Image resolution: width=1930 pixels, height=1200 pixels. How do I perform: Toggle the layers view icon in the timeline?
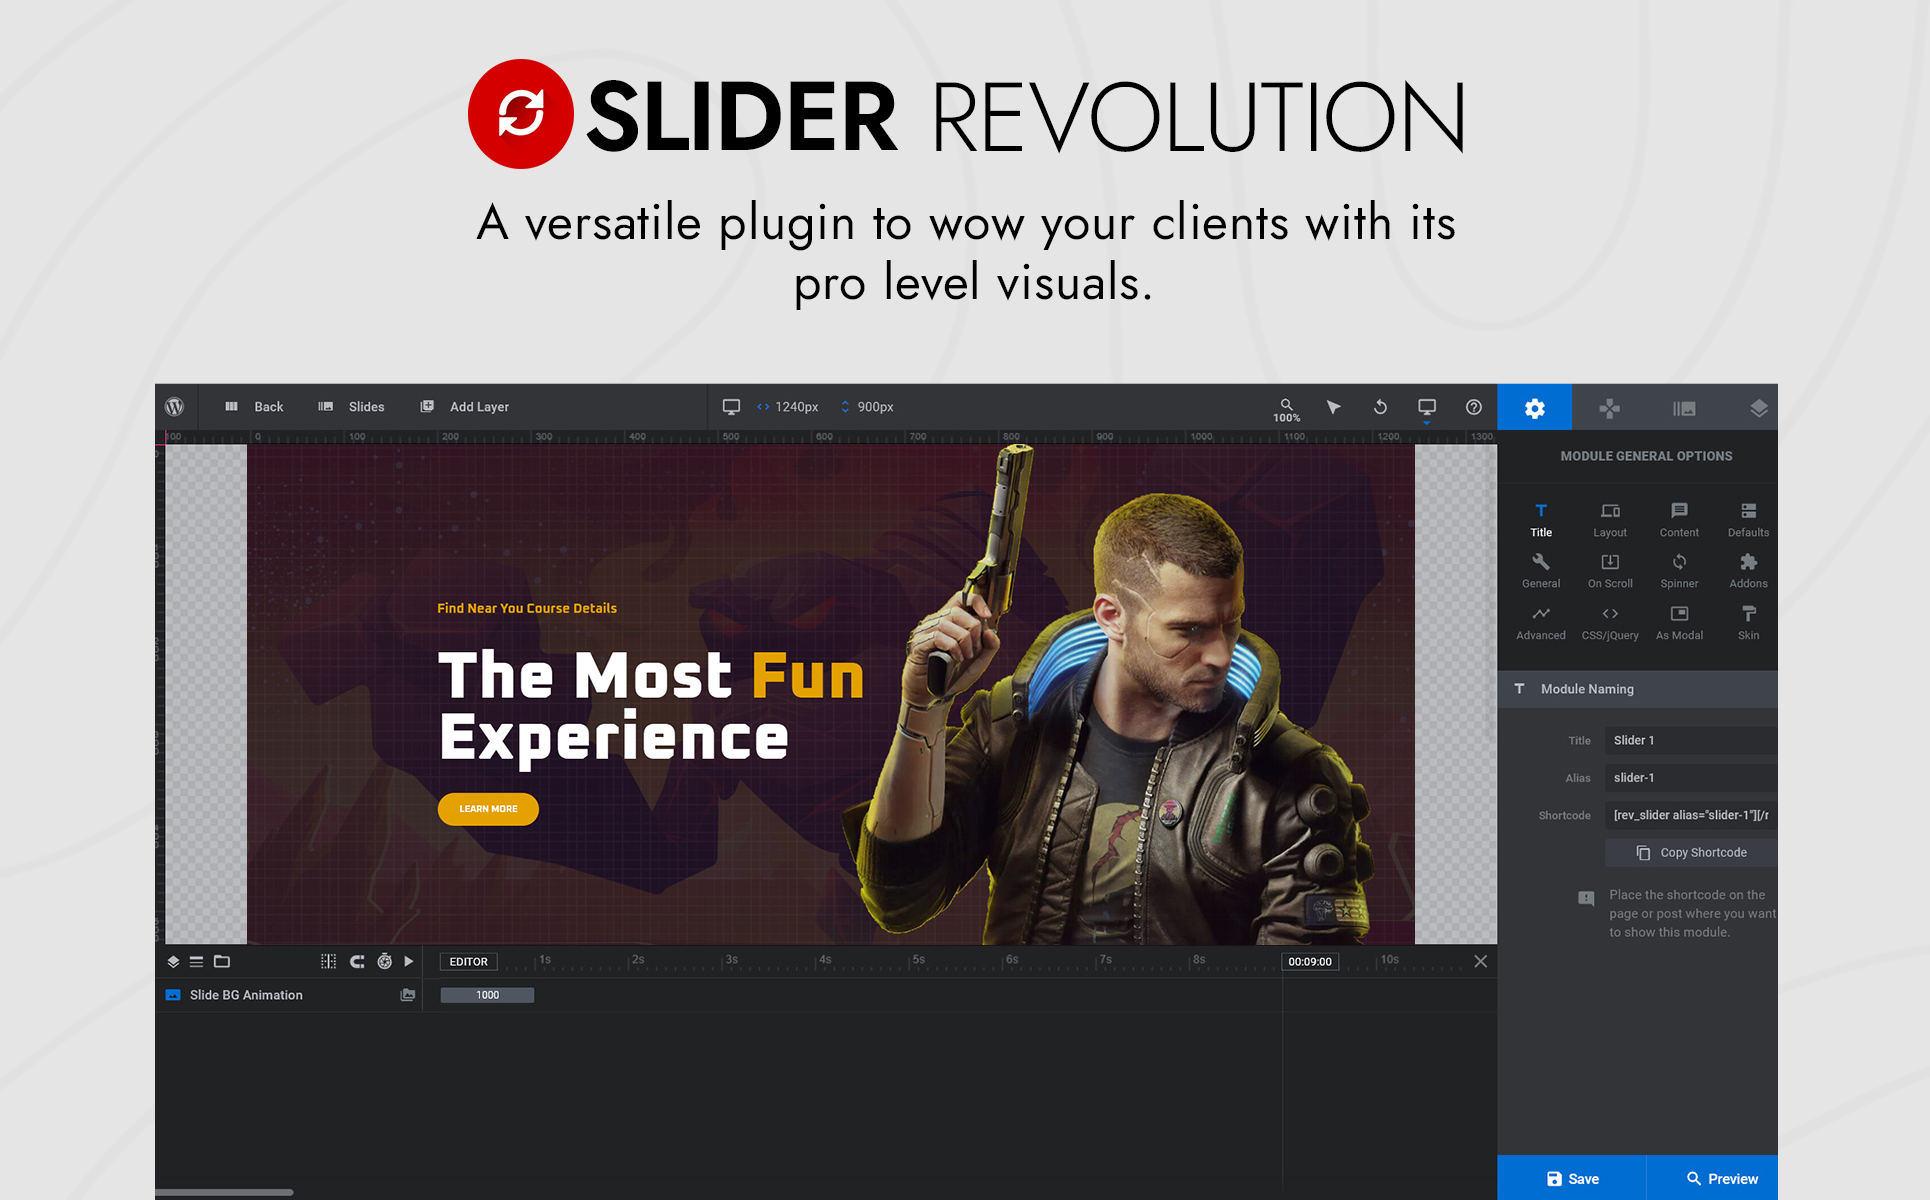tap(173, 961)
